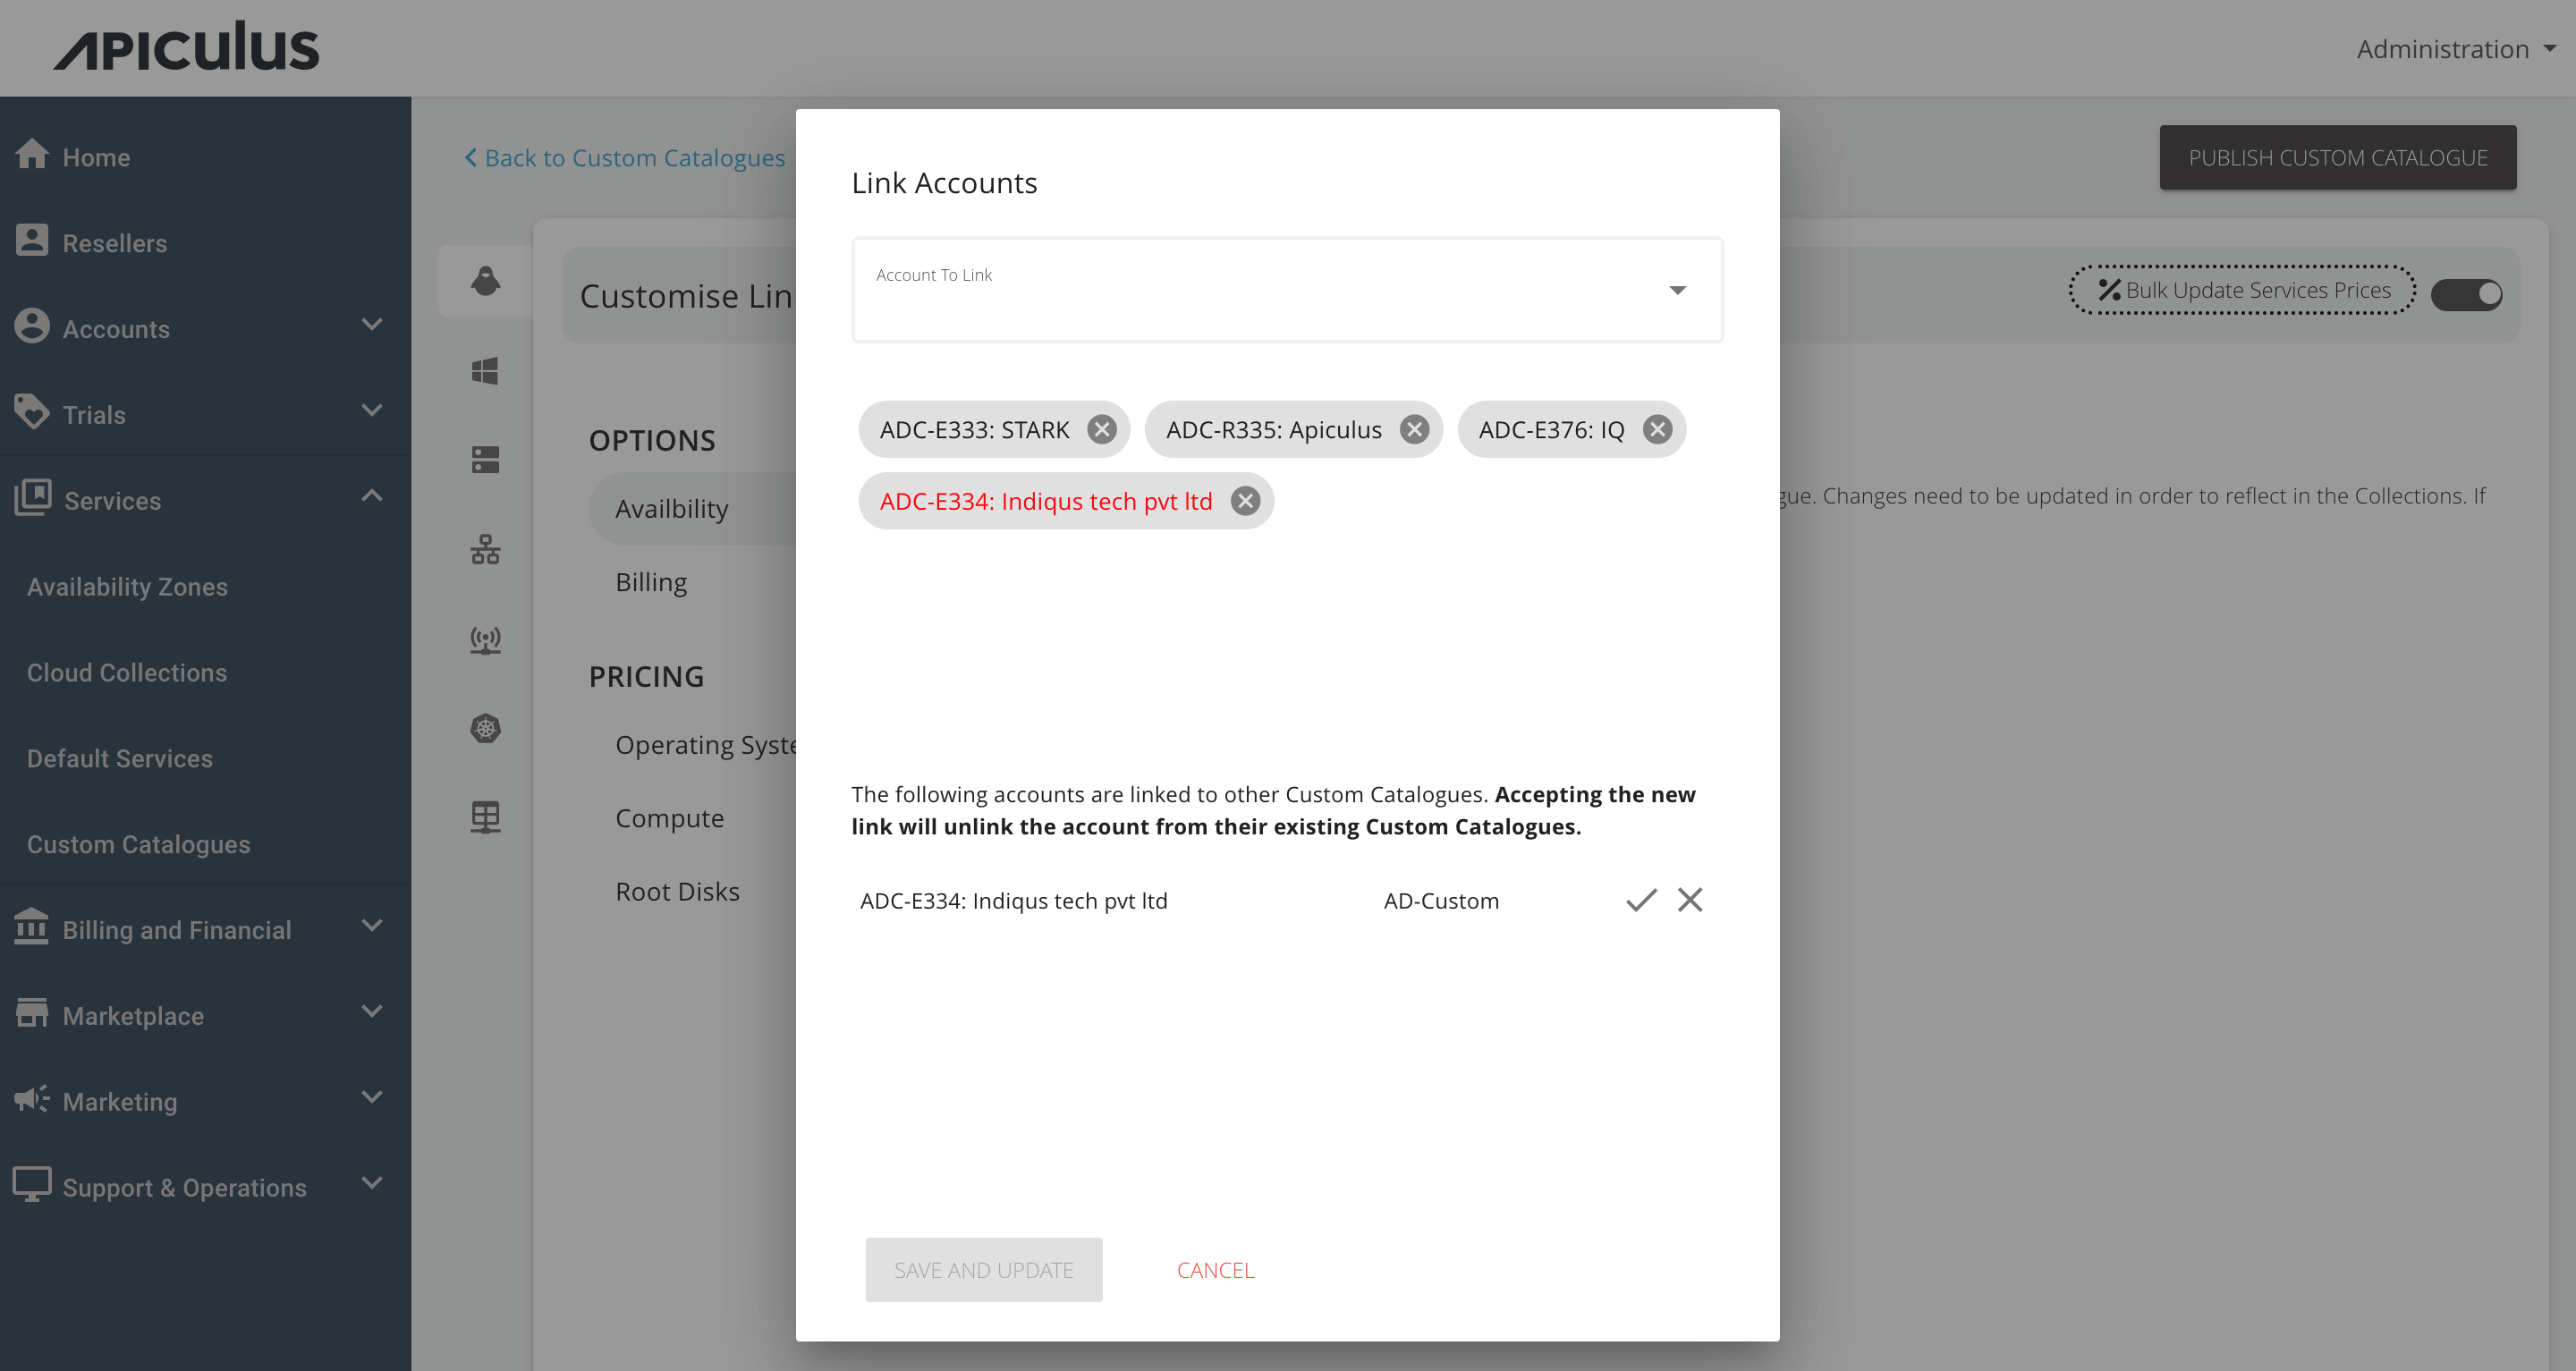Remove the ADC-E333: STARK account chip
This screenshot has width=2576, height=1371.
pyautogui.click(x=1102, y=429)
